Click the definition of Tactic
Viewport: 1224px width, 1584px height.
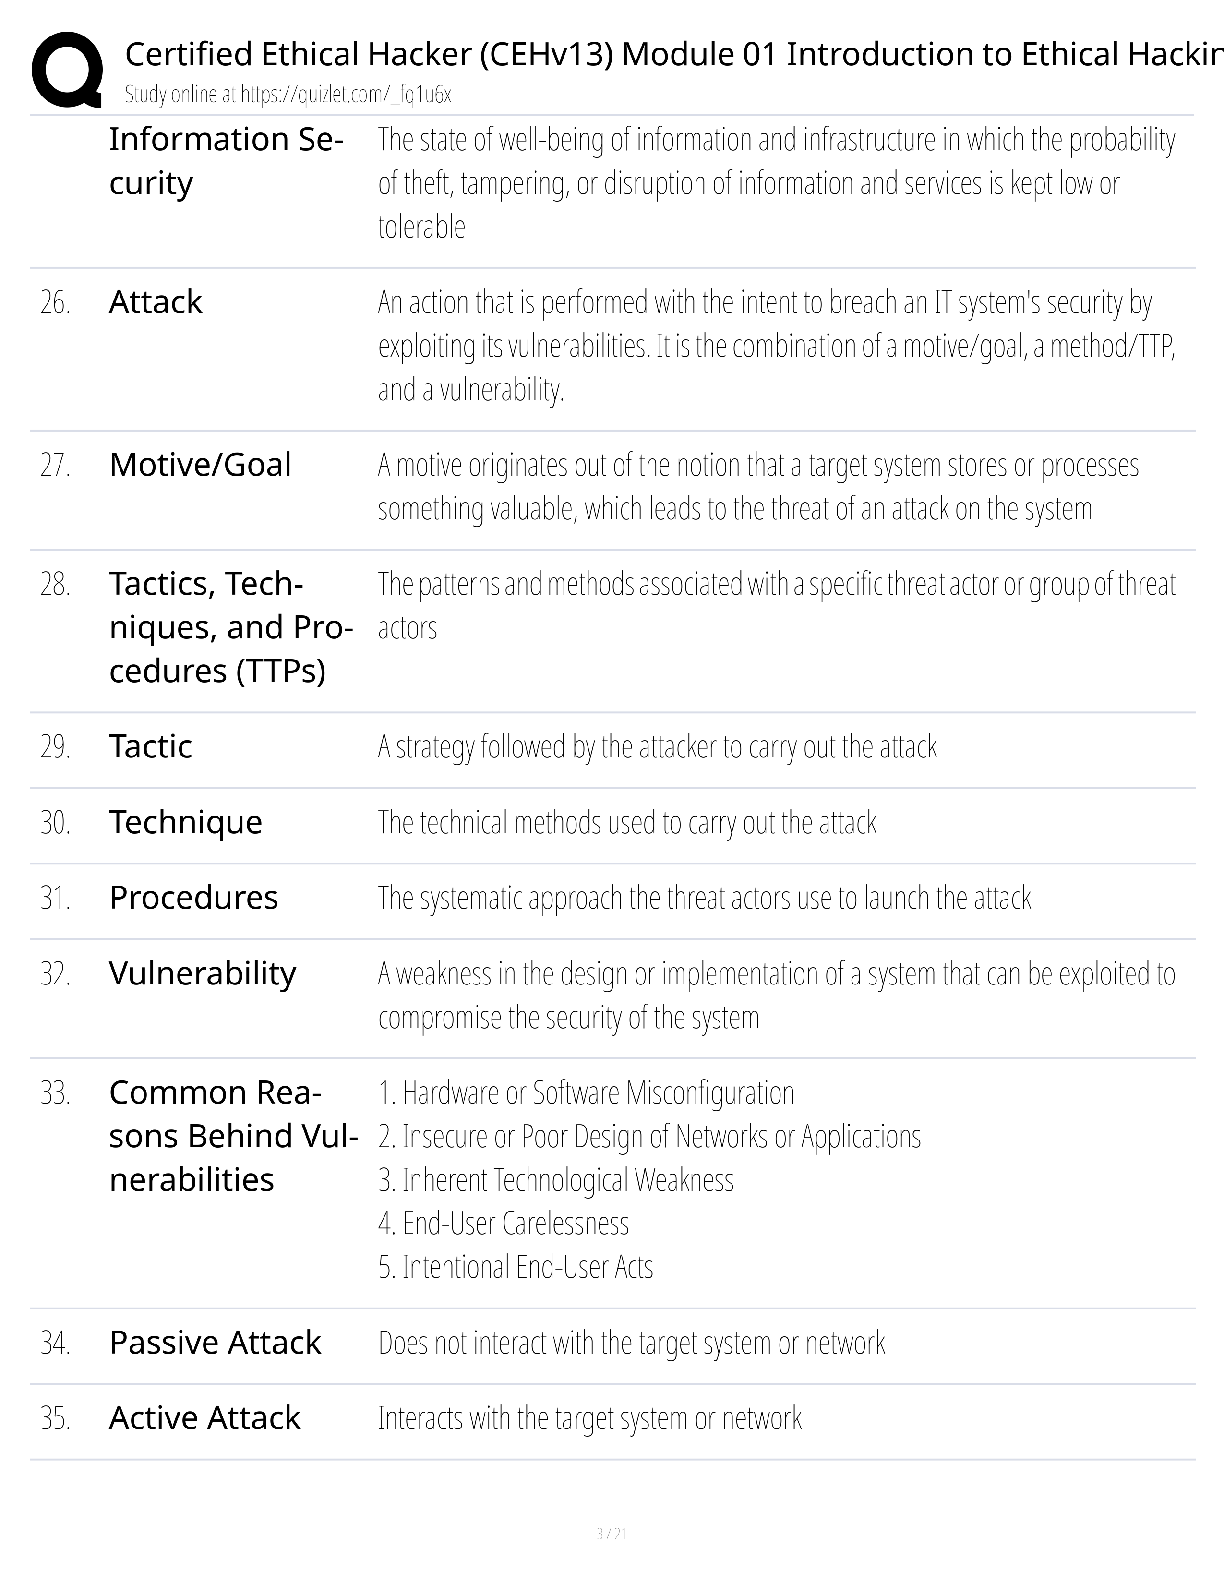[x=658, y=747]
